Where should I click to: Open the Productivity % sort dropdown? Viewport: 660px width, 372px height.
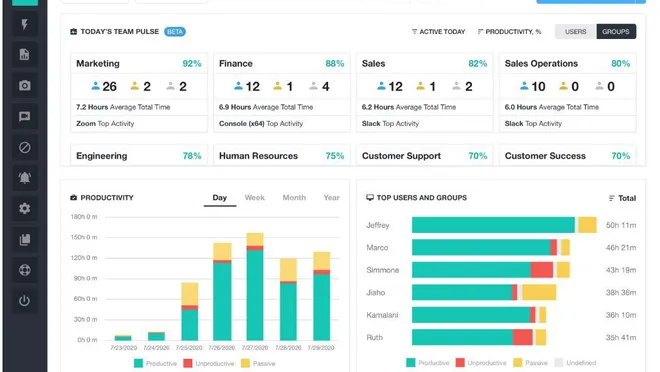[x=509, y=32]
